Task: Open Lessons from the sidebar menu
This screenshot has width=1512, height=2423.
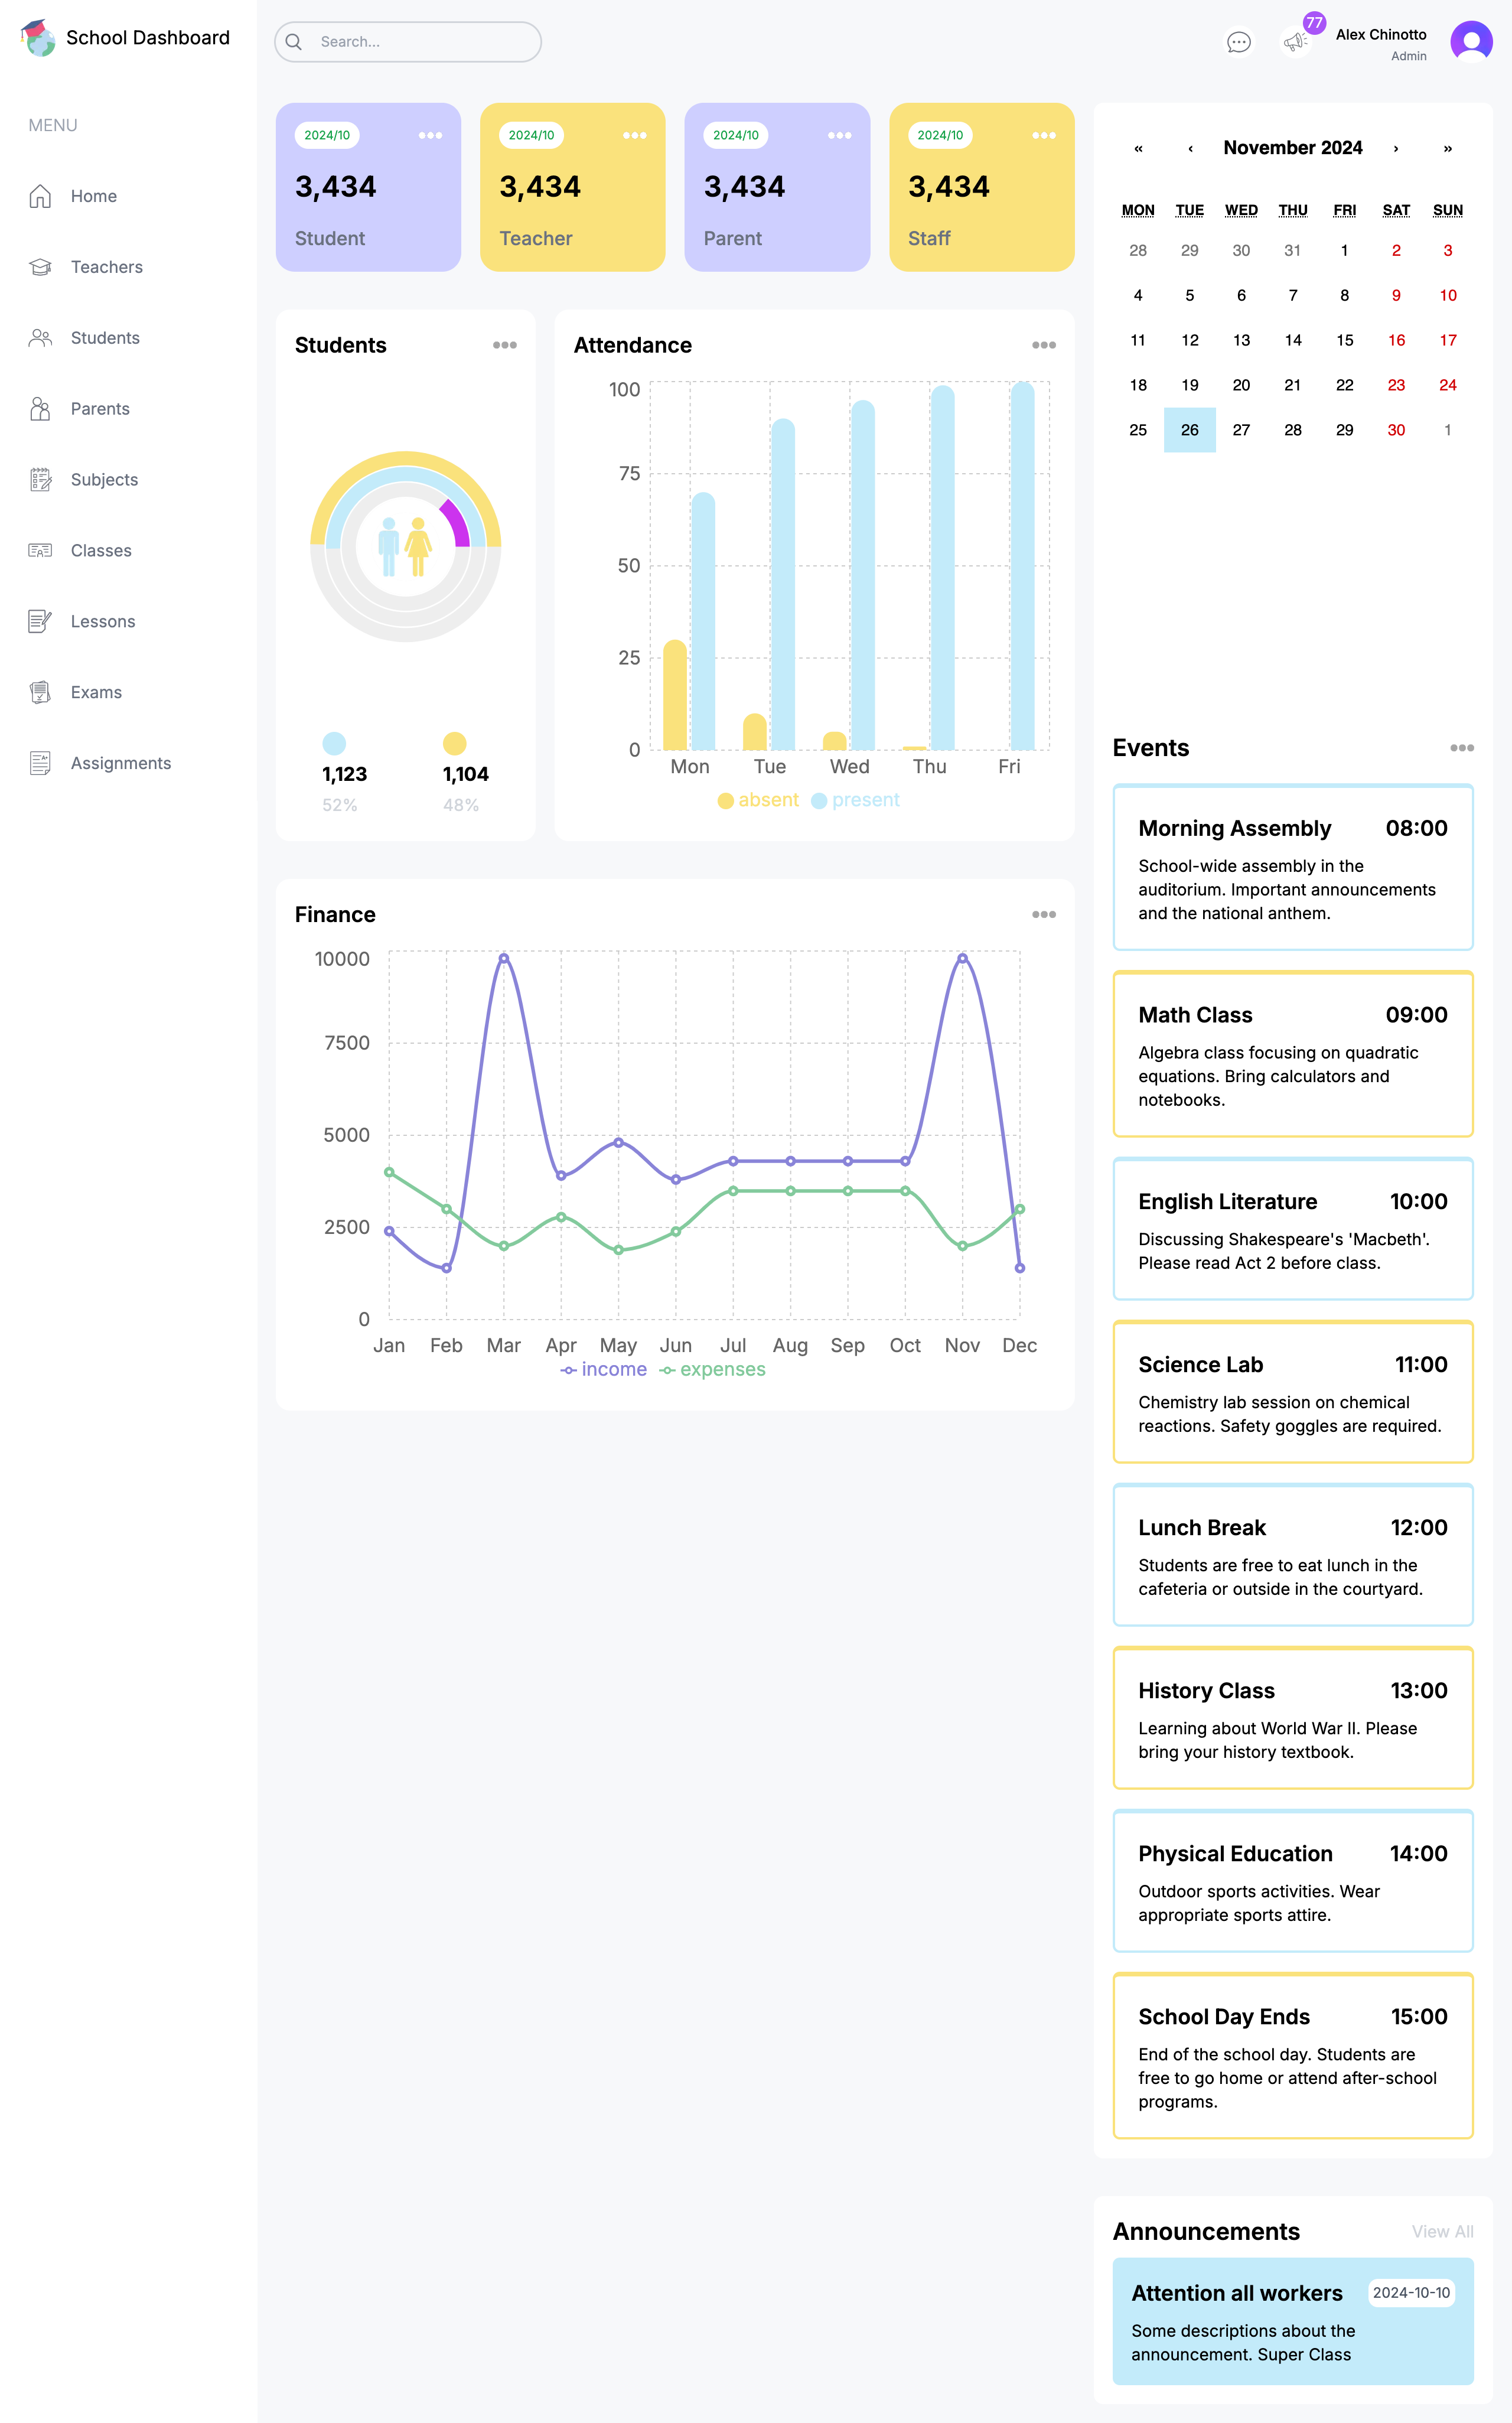Action: pyautogui.click(x=102, y=621)
